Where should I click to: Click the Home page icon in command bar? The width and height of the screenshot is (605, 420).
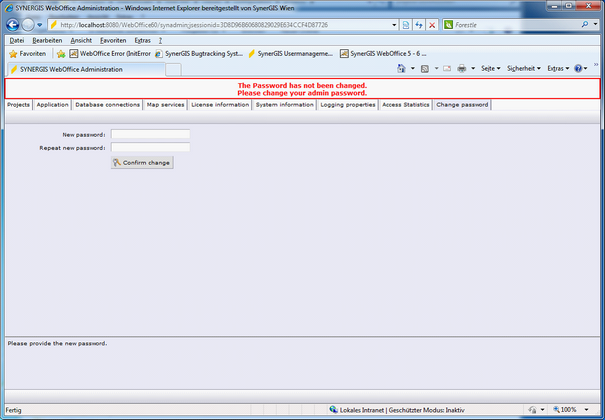401,69
